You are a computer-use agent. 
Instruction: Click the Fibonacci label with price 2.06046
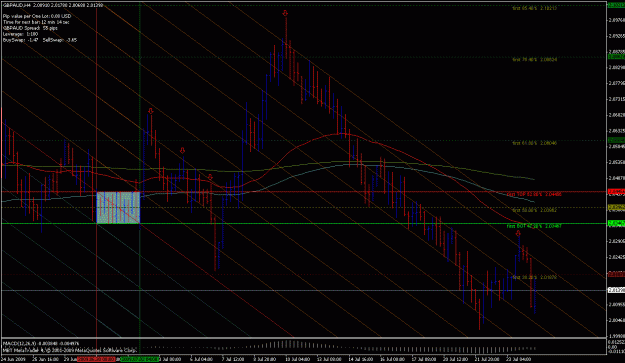[x=535, y=143]
